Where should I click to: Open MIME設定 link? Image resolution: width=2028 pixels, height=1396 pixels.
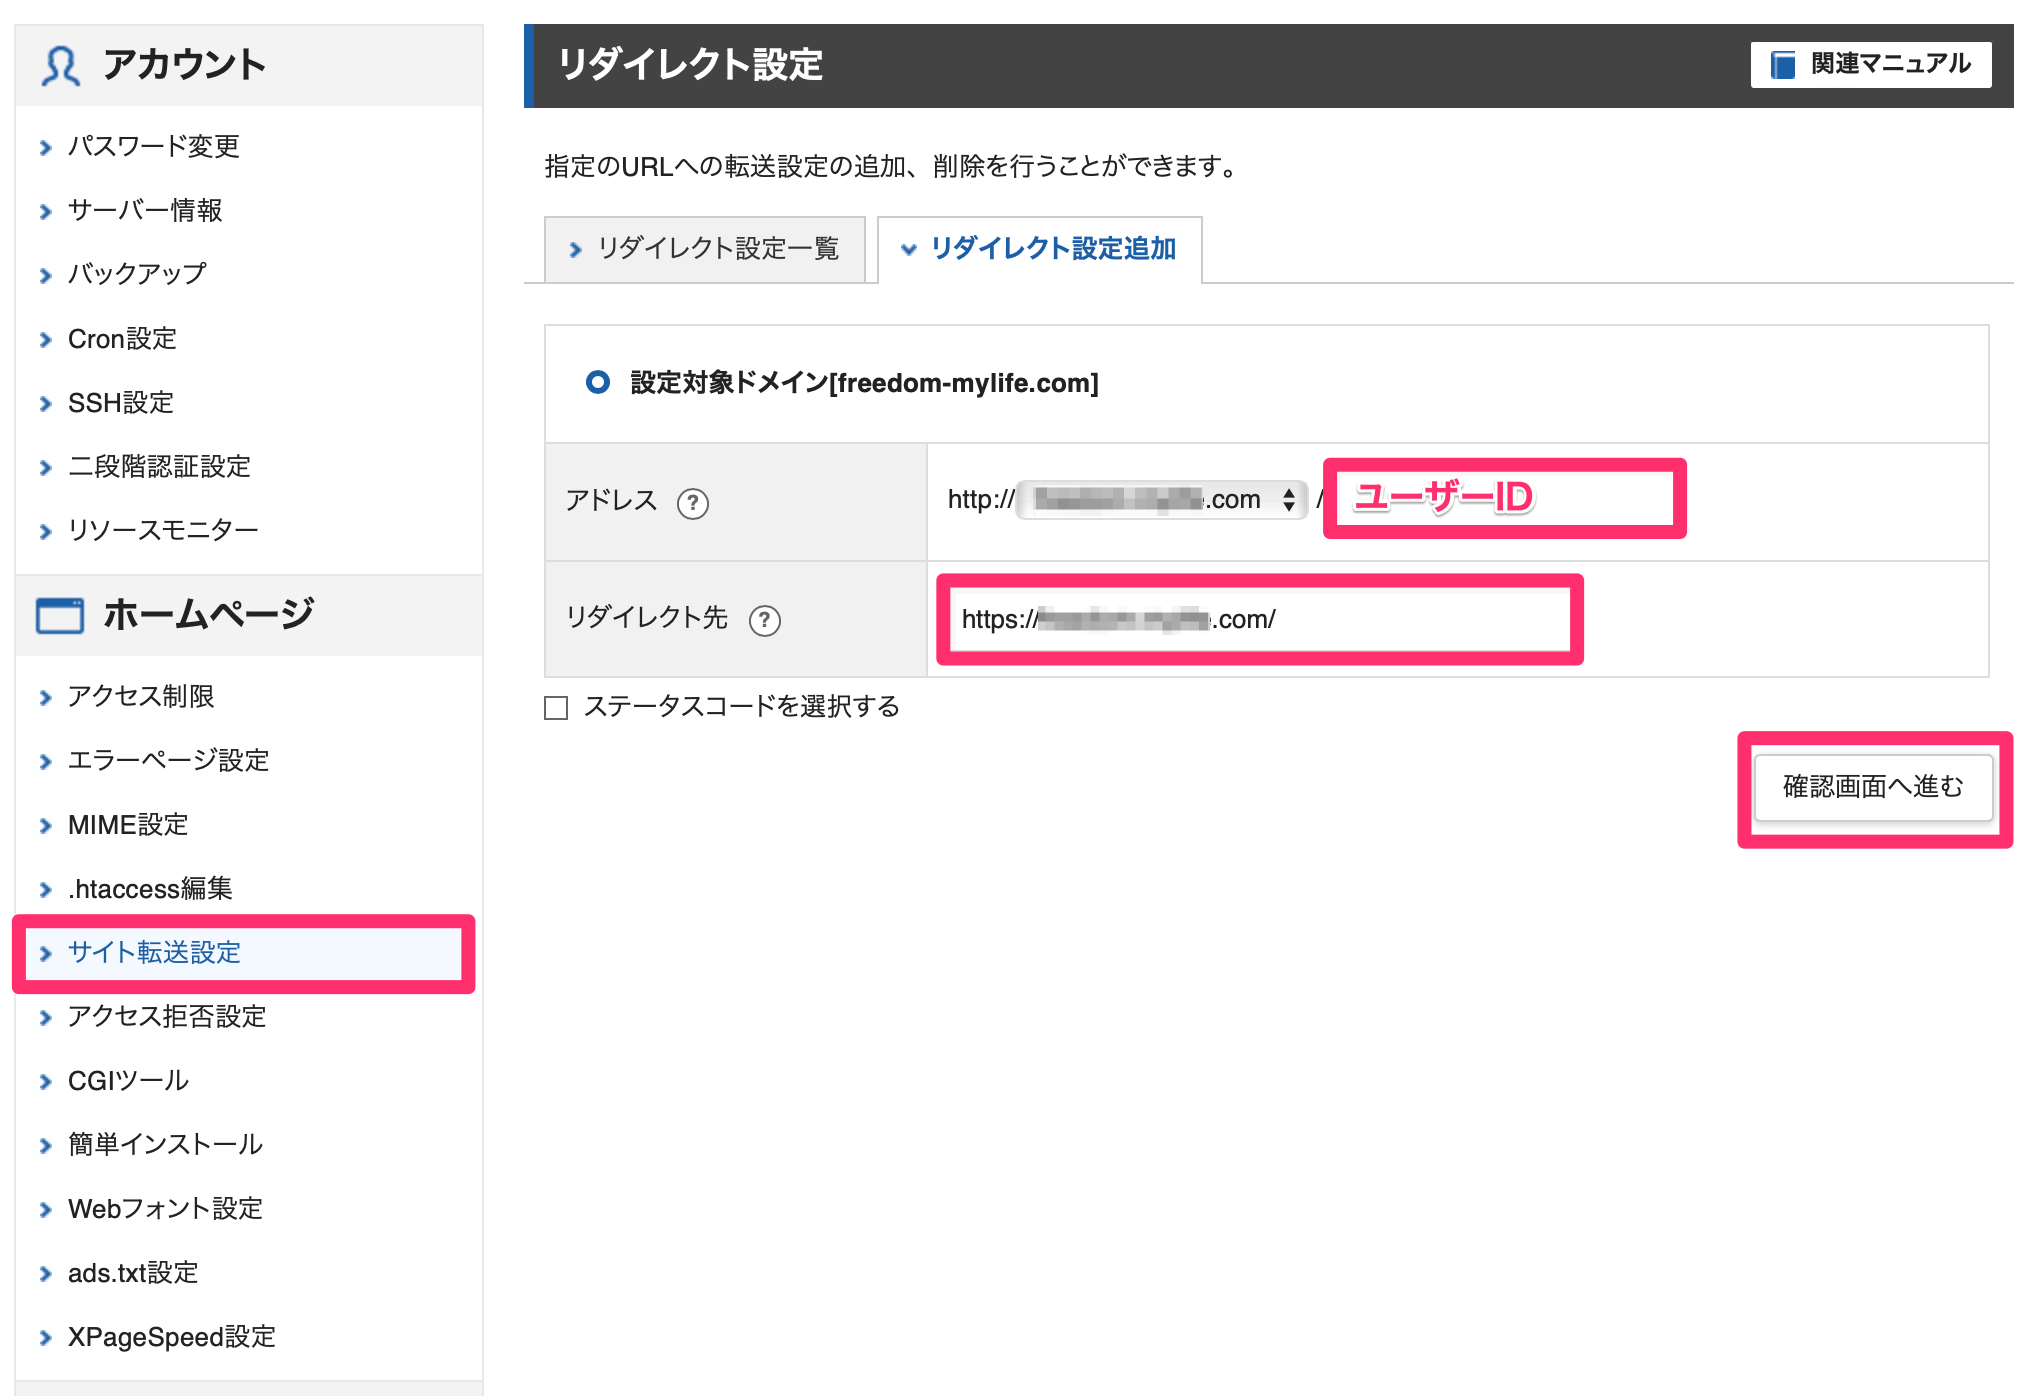pos(128,825)
